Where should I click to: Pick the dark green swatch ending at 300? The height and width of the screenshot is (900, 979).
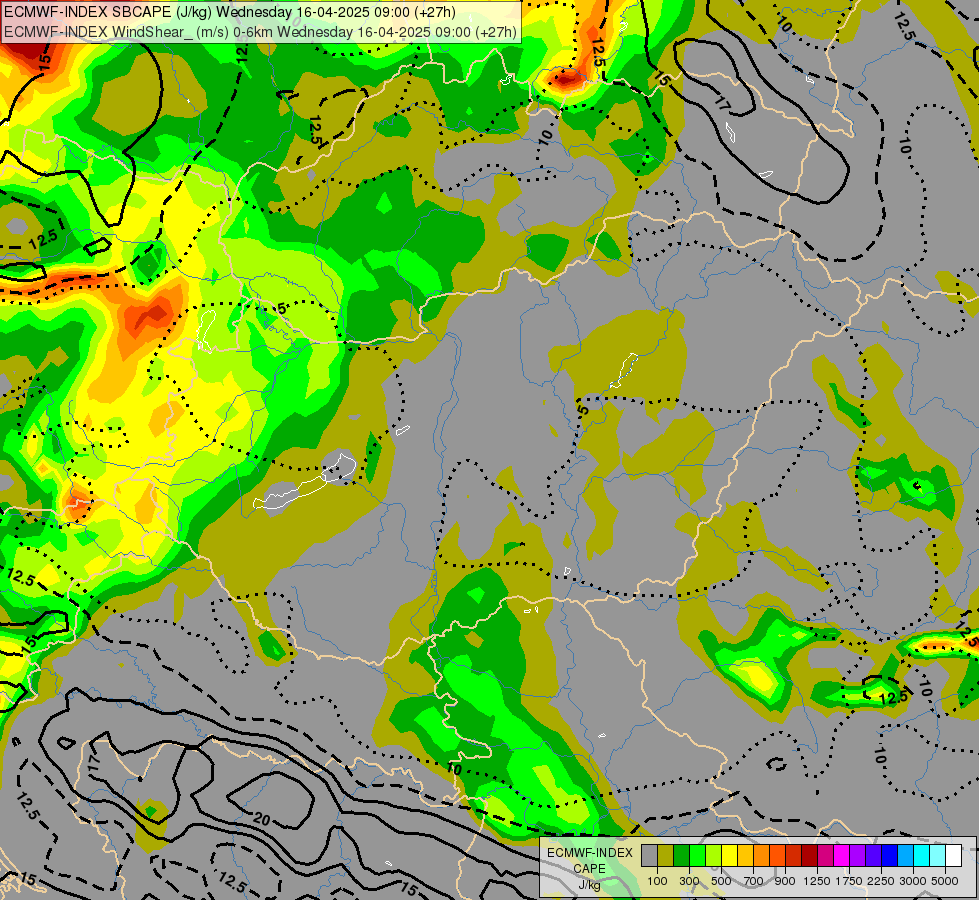click(682, 856)
